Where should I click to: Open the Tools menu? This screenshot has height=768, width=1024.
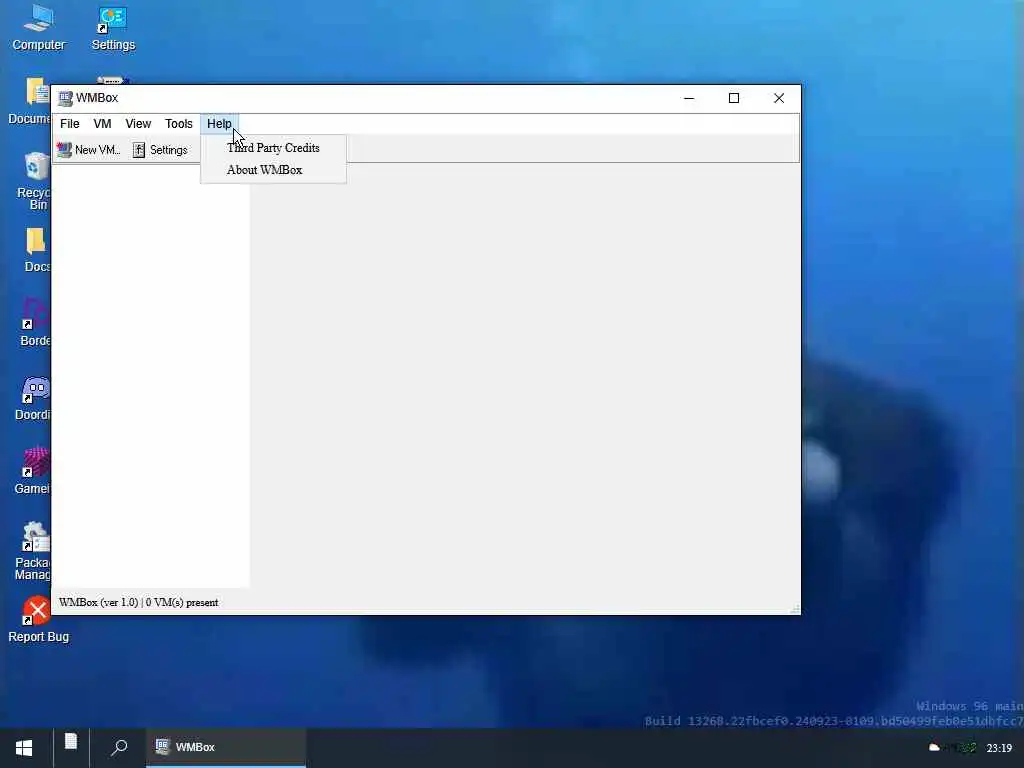pos(178,123)
